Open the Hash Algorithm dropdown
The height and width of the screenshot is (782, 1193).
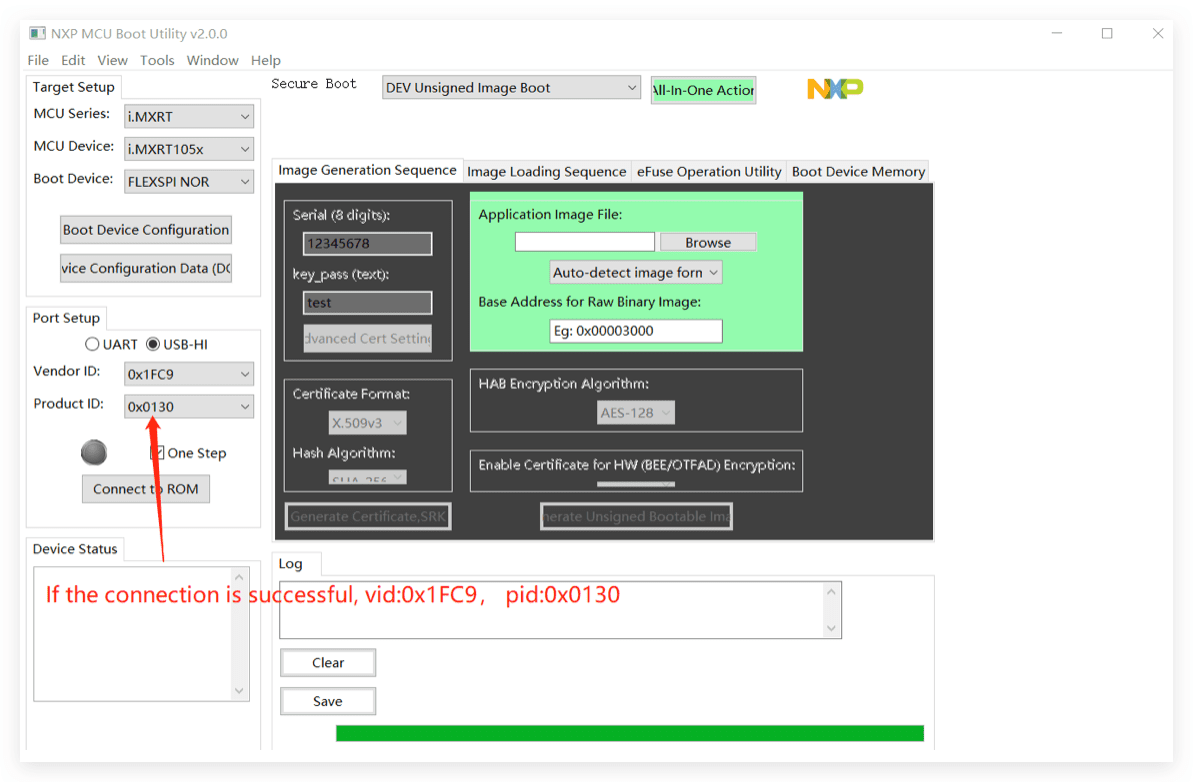367,478
